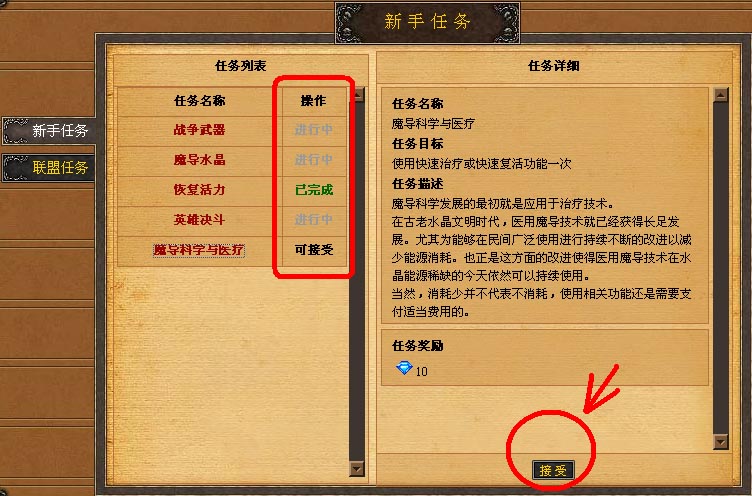Click 进行中 status next to 战争武器
The width and height of the screenshot is (752, 496).
click(x=314, y=130)
